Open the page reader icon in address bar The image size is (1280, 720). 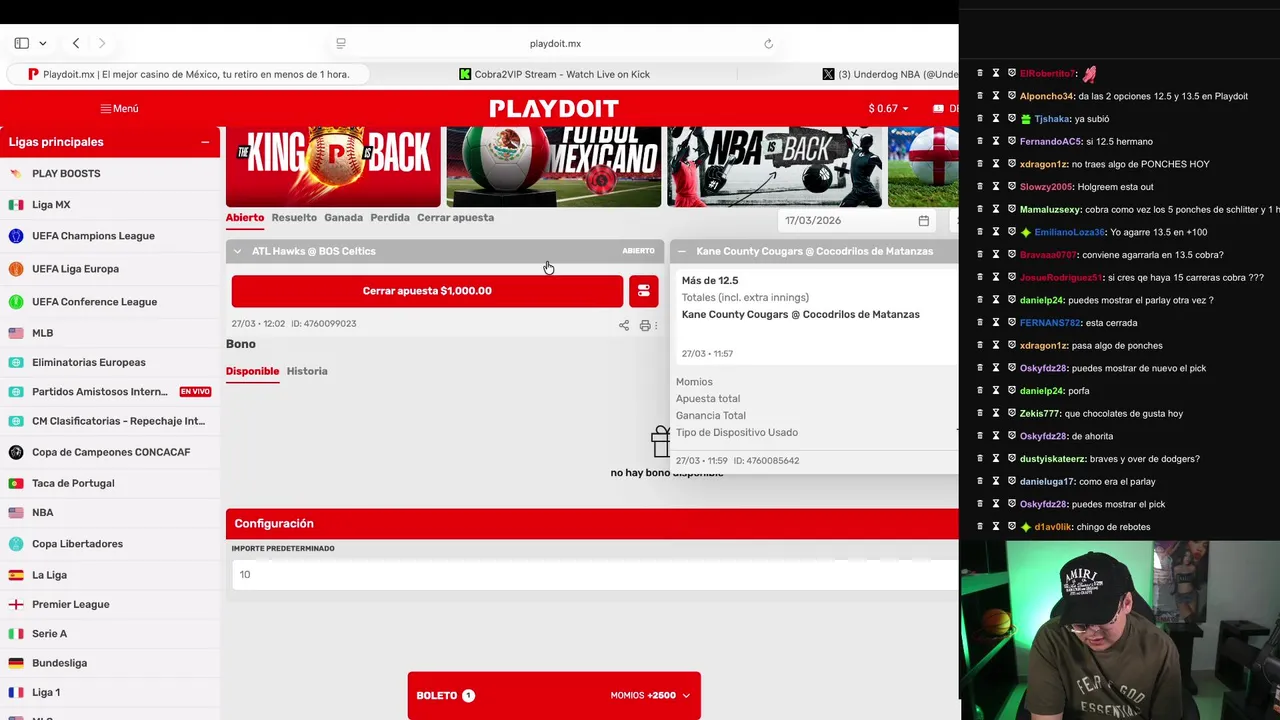[x=341, y=43]
